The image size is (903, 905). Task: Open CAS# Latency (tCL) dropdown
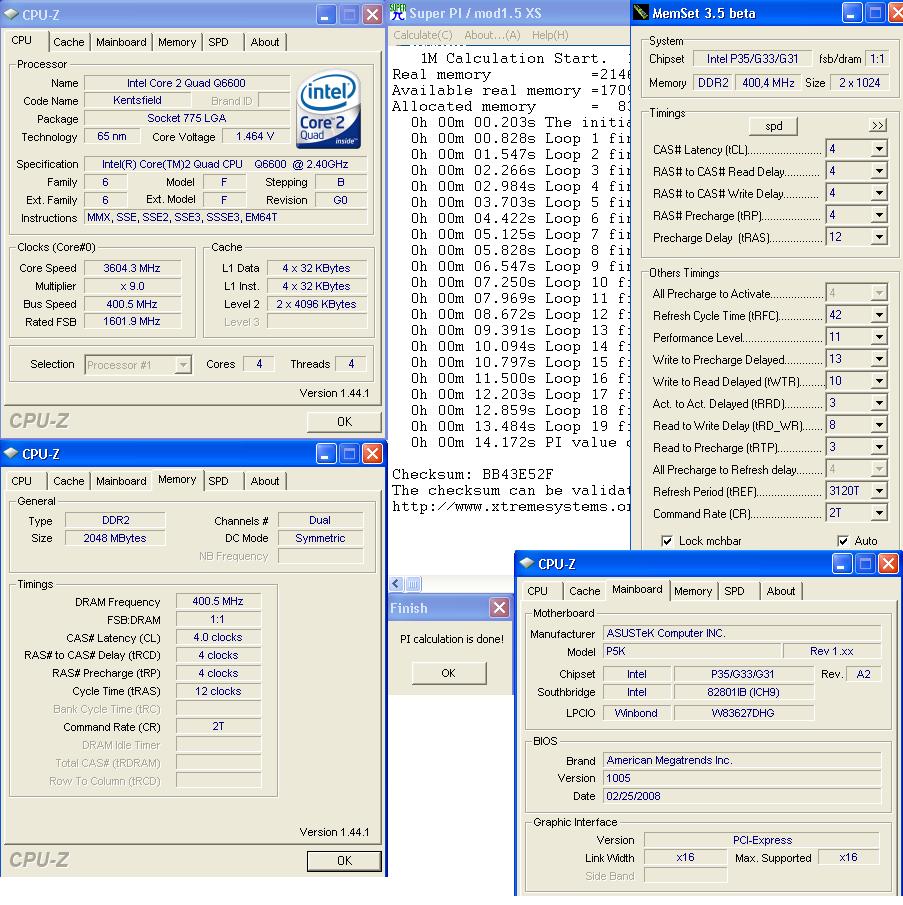pyautogui.click(x=878, y=149)
